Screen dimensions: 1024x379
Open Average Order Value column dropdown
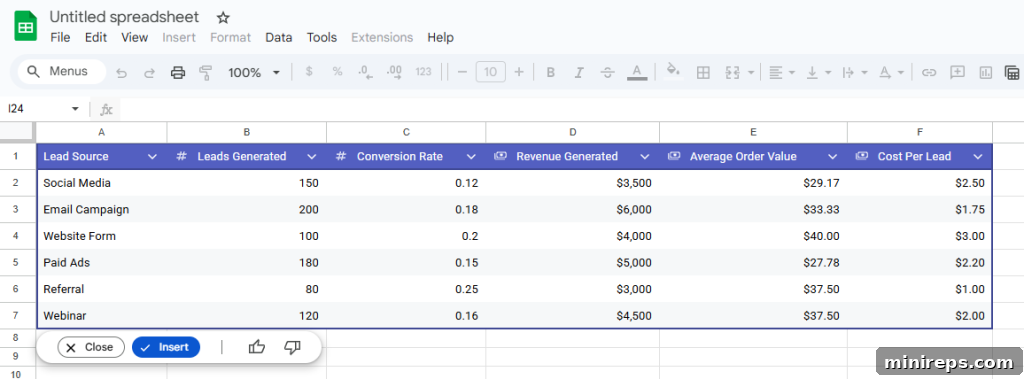[x=833, y=157]
